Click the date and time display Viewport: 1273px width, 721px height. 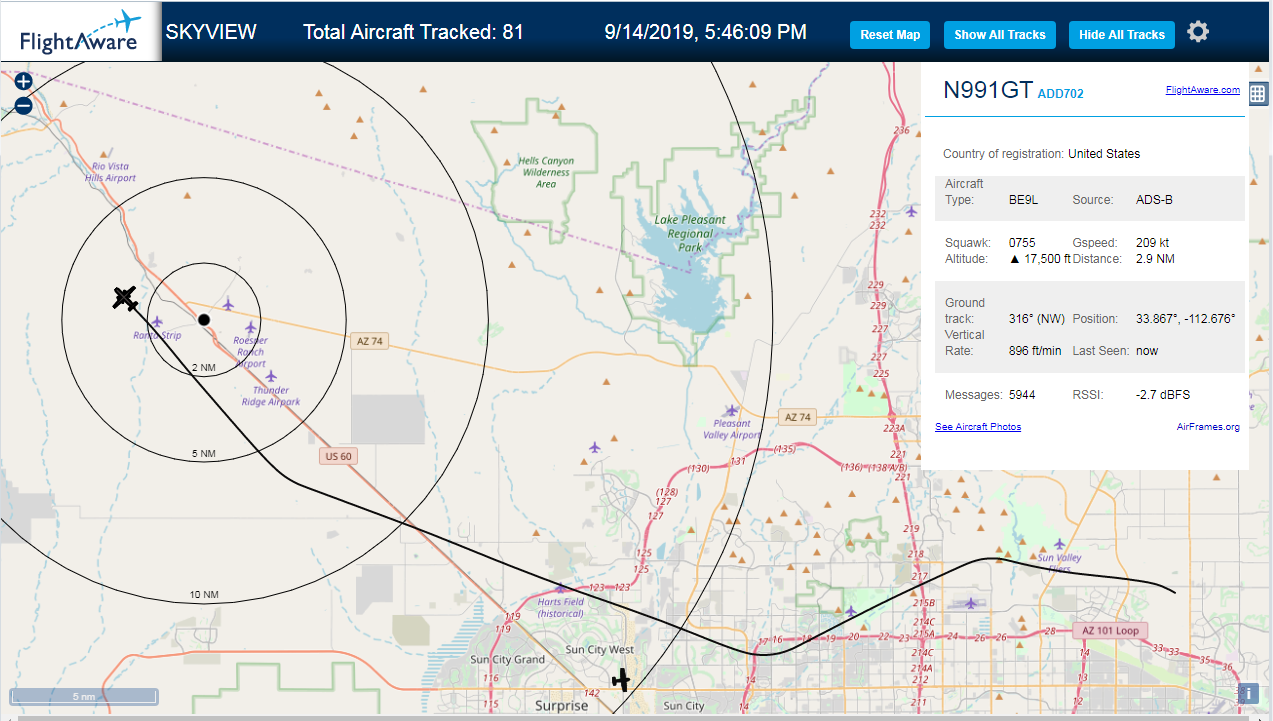pos(706,32)
